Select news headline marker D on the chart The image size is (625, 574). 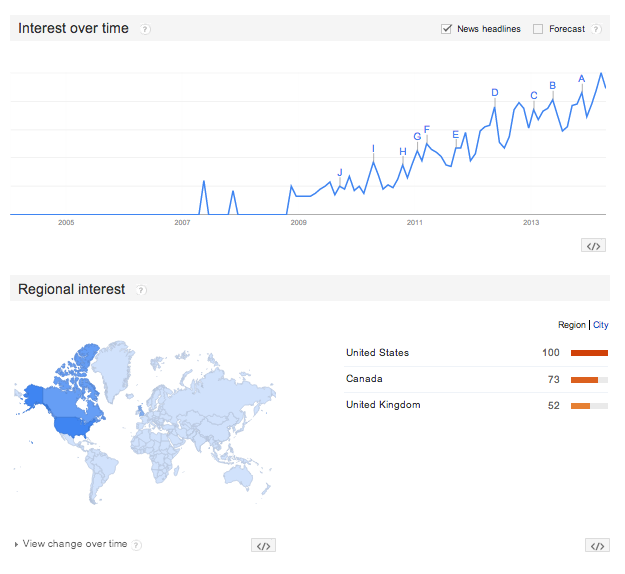tap(495, 92)
